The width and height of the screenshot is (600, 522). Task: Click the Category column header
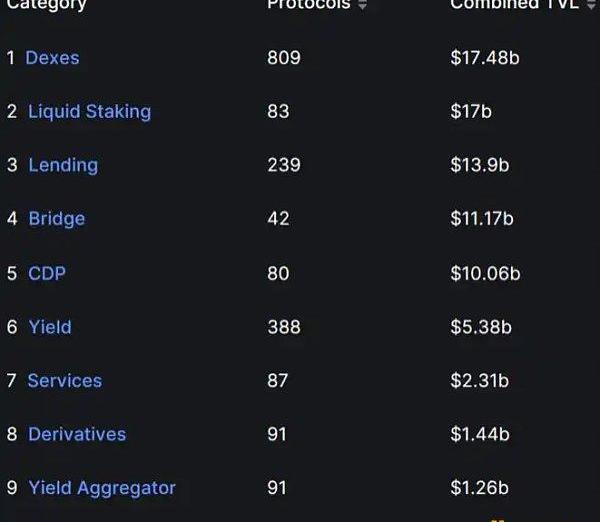46,5
